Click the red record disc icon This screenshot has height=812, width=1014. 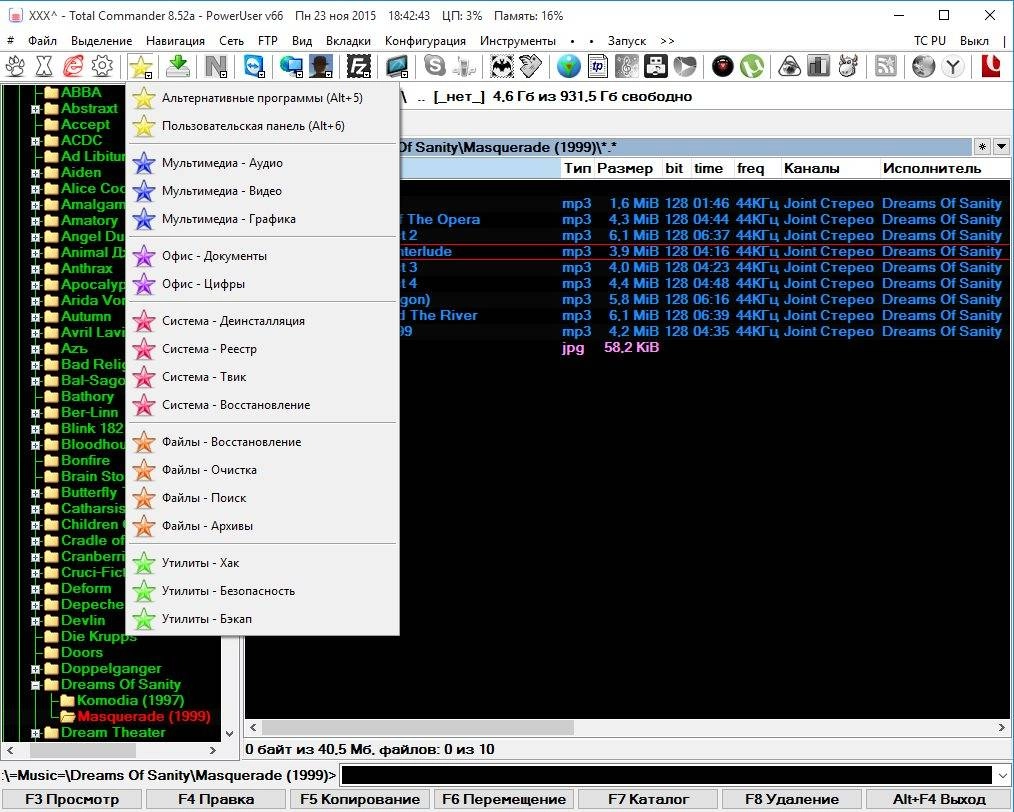pos(722,66)
